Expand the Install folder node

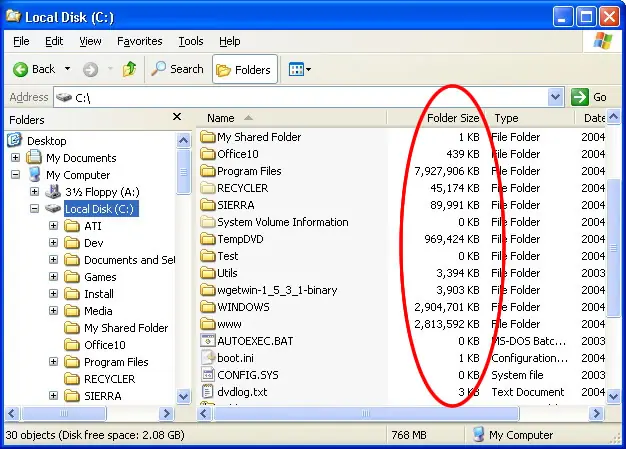click(x=53, y=294)
